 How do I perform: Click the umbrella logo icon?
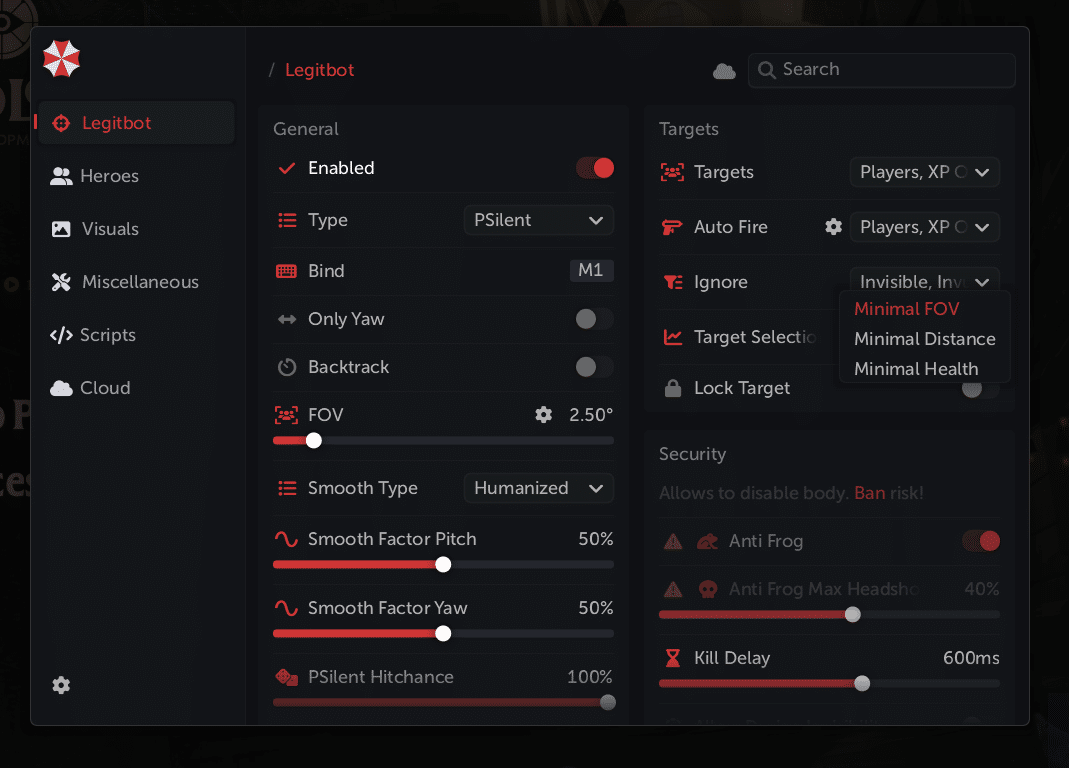(x=61, y=60)
